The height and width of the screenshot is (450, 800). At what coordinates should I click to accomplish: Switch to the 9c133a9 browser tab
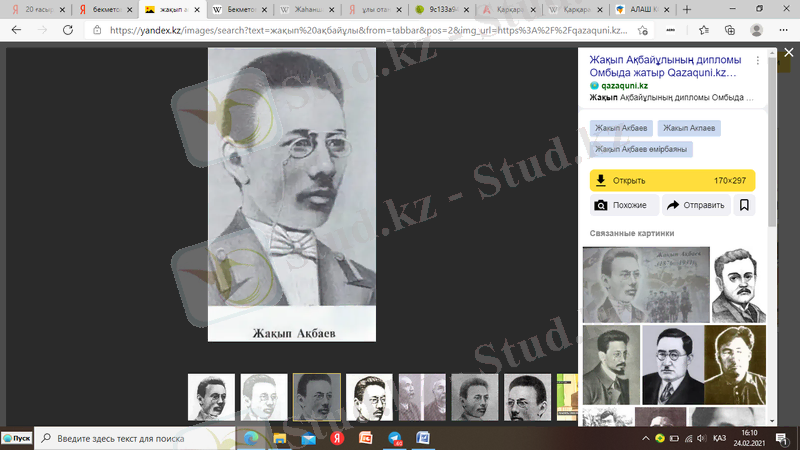point(440,9)
